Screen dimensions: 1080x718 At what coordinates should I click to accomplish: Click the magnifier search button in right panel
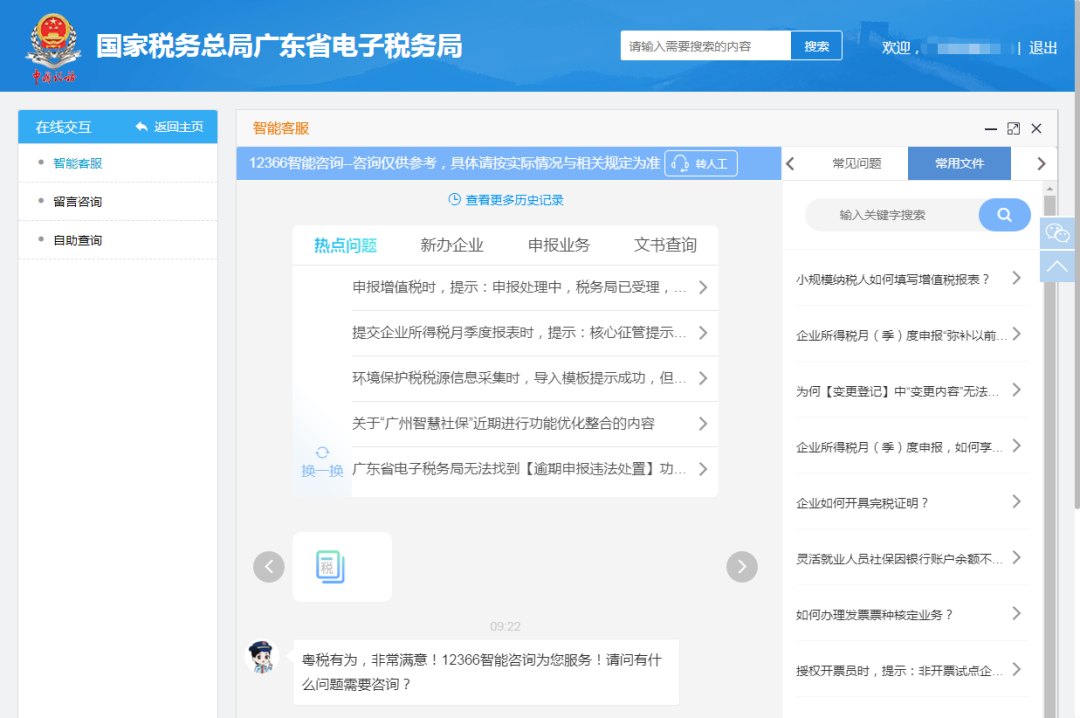(x=1004, y=215)
